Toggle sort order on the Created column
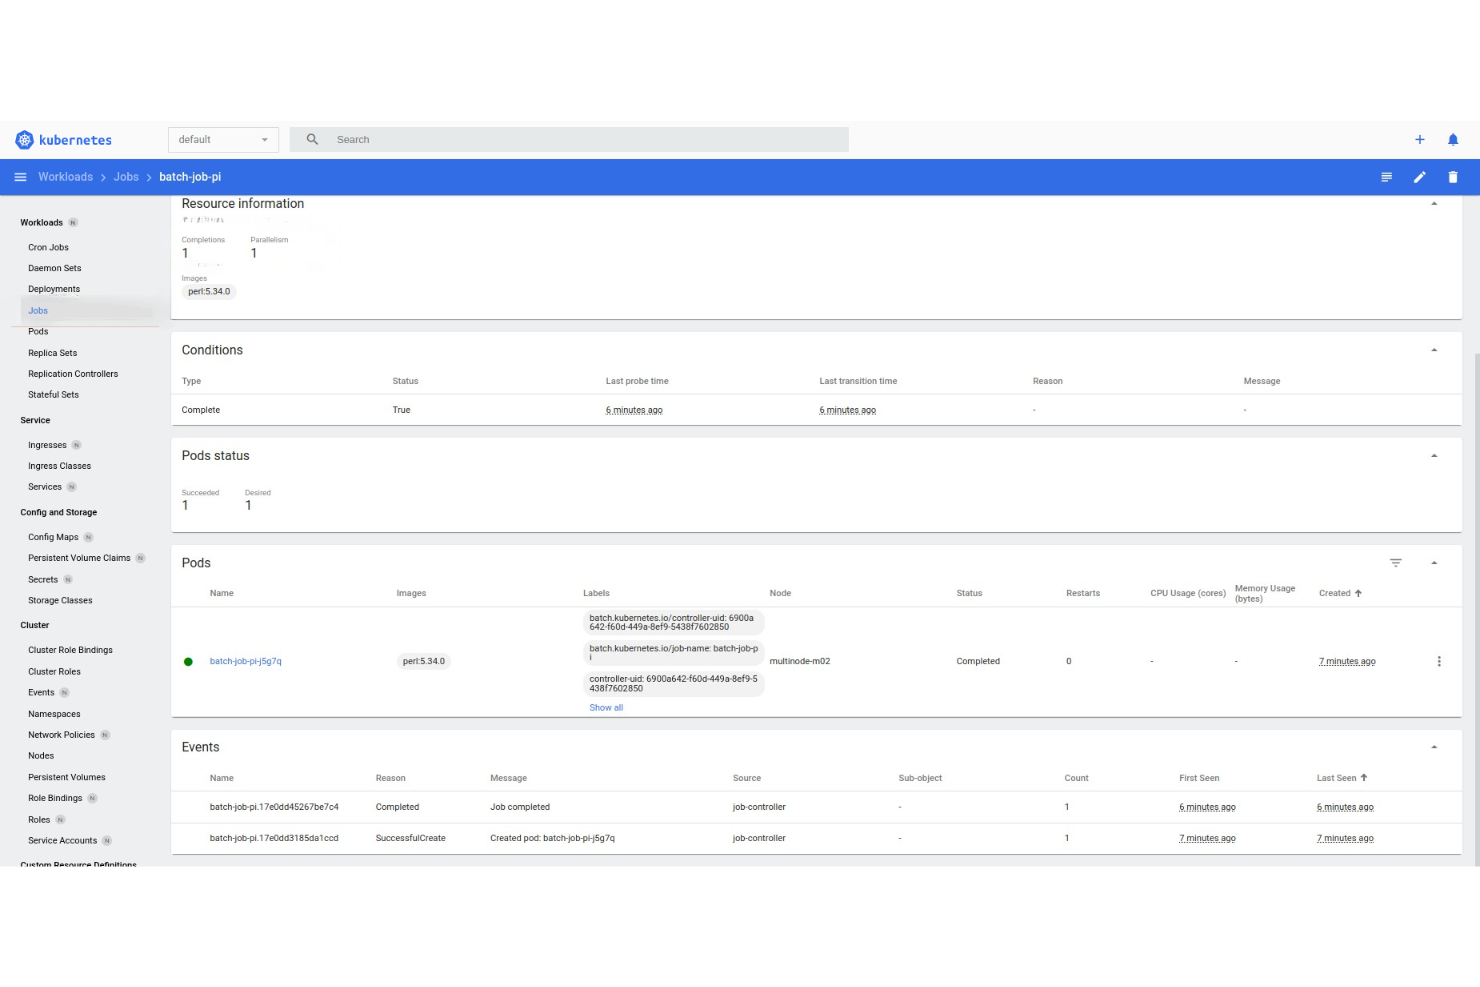Image resolution: width=1480 pixels, height=987 pixels. coord(1340,593)
